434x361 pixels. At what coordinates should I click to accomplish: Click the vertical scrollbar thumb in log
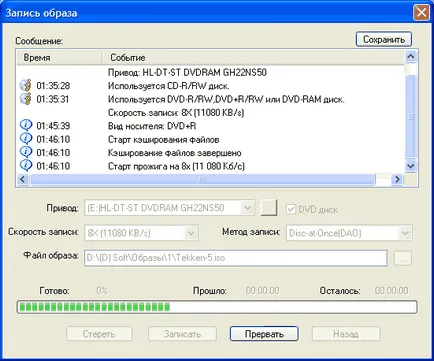click(411, 116)
